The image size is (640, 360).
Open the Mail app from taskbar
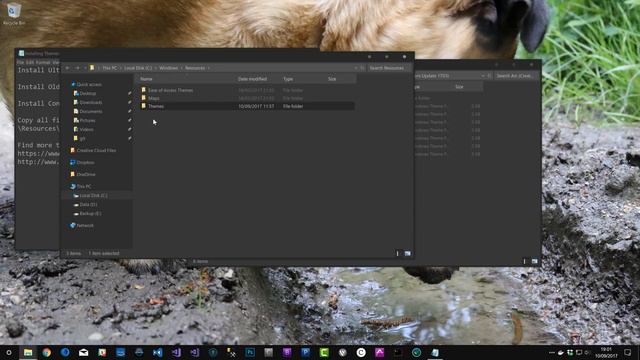tap(83, 352)
